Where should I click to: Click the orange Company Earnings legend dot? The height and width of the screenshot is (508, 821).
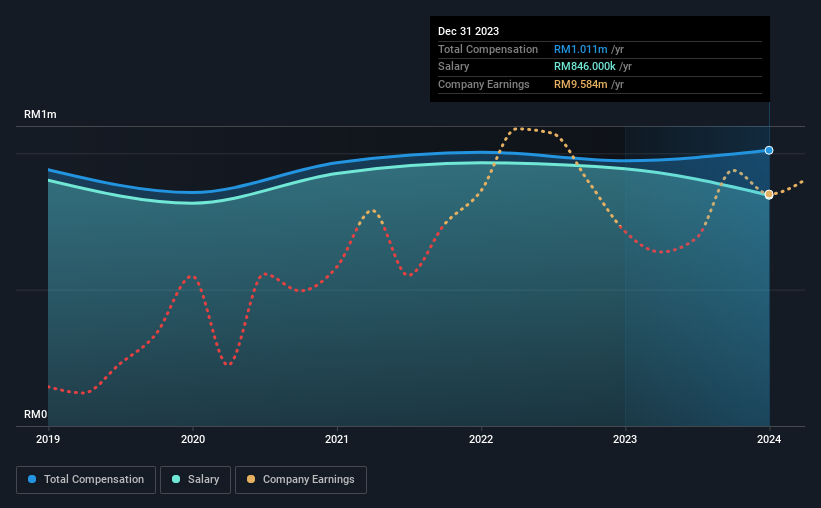coord(251,479)
